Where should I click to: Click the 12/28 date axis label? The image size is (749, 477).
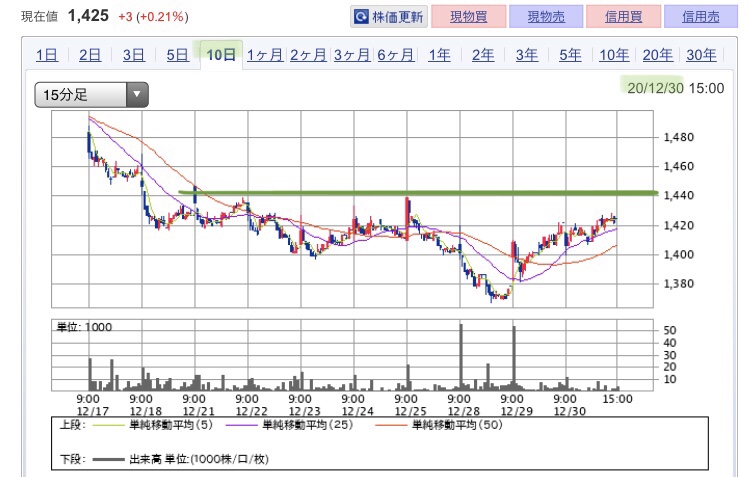click(463, 411)
